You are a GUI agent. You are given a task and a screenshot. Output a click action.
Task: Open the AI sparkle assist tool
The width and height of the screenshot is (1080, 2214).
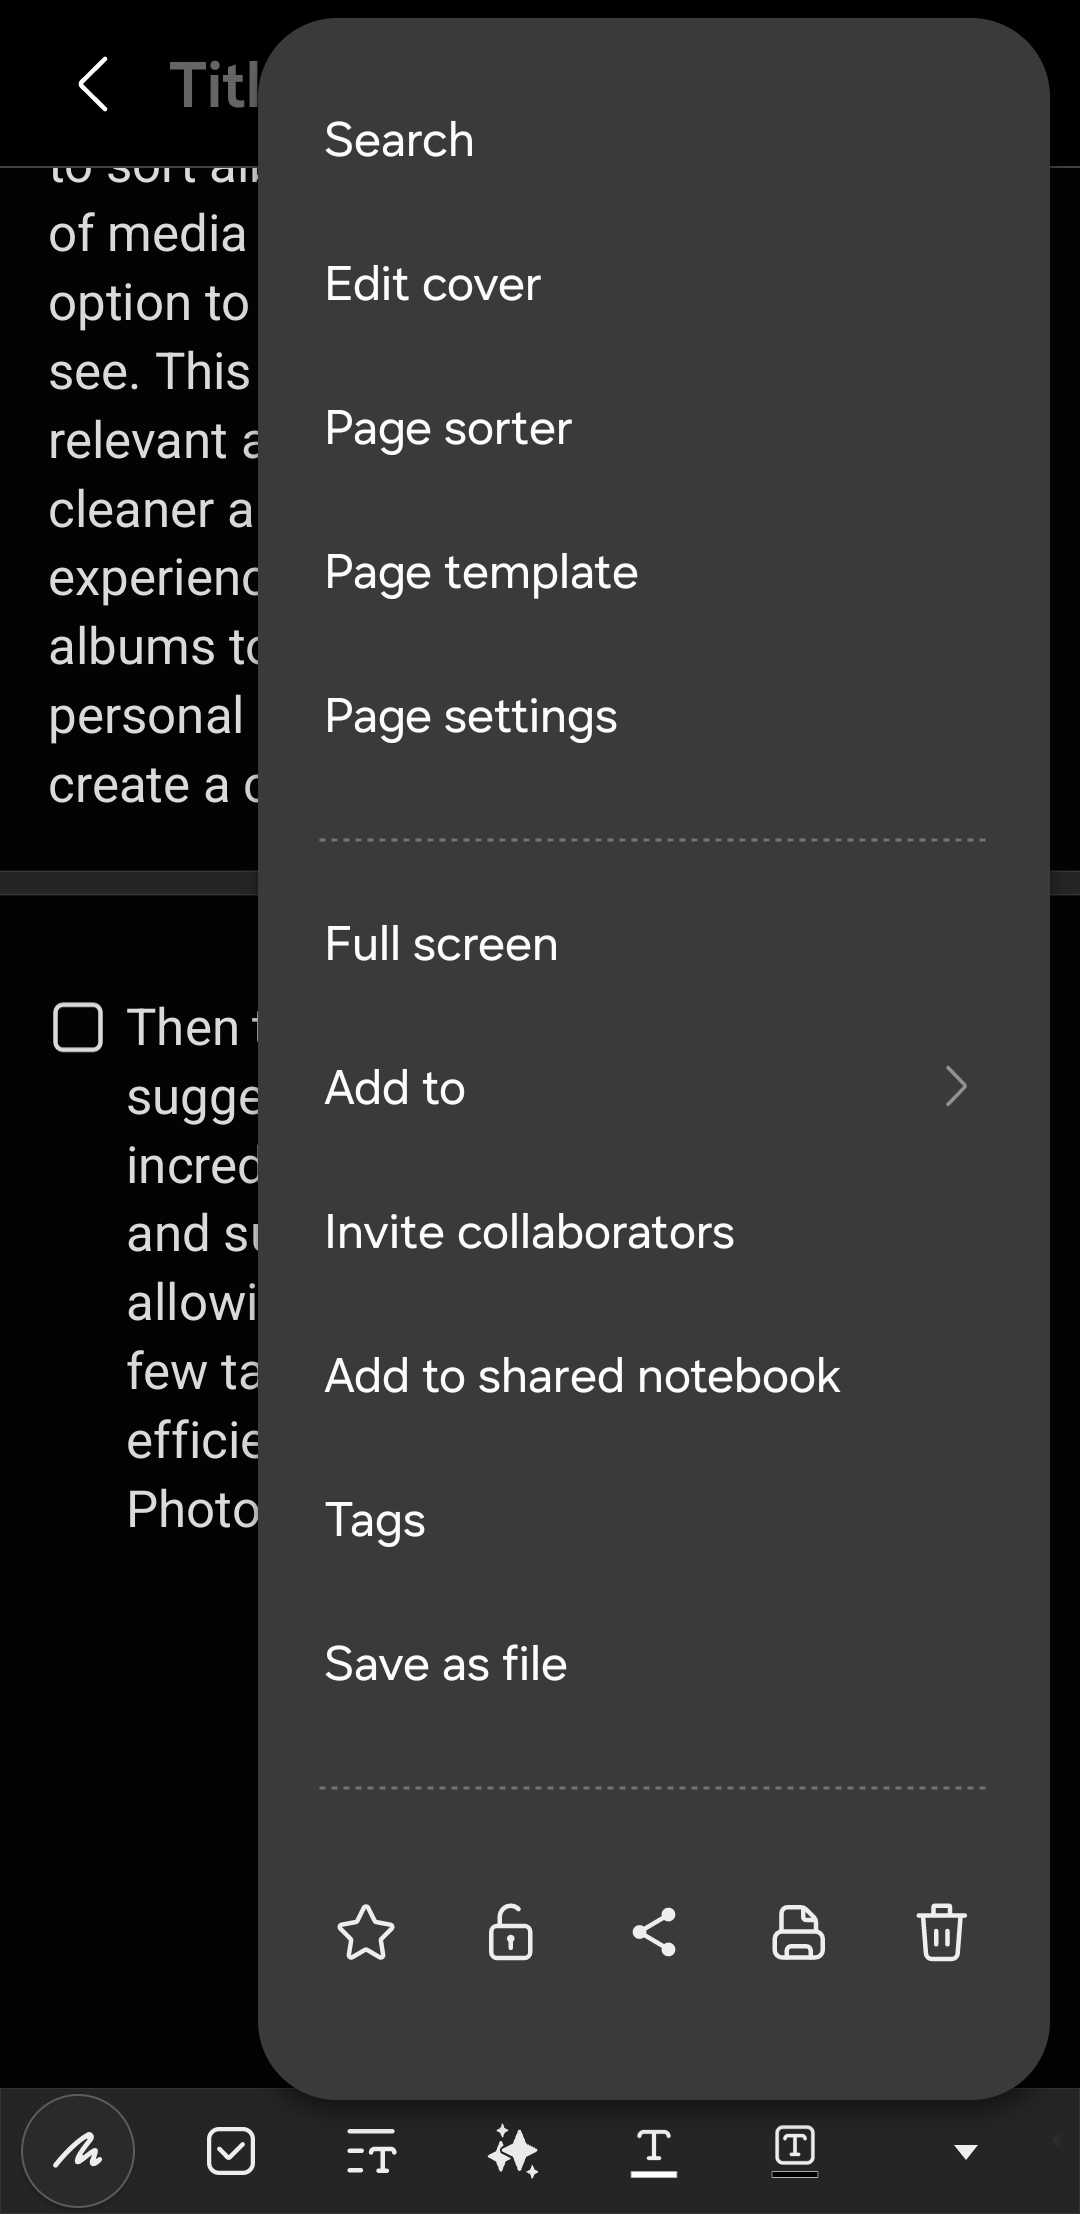(x=513, y=2151)
